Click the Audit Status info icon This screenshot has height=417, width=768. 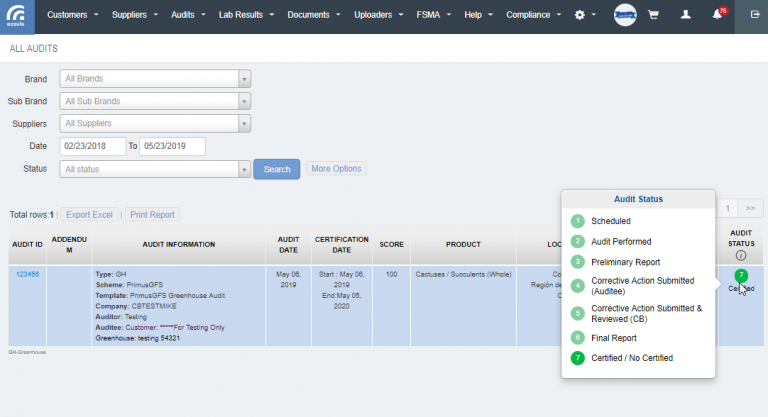click(x=740, y=256)
